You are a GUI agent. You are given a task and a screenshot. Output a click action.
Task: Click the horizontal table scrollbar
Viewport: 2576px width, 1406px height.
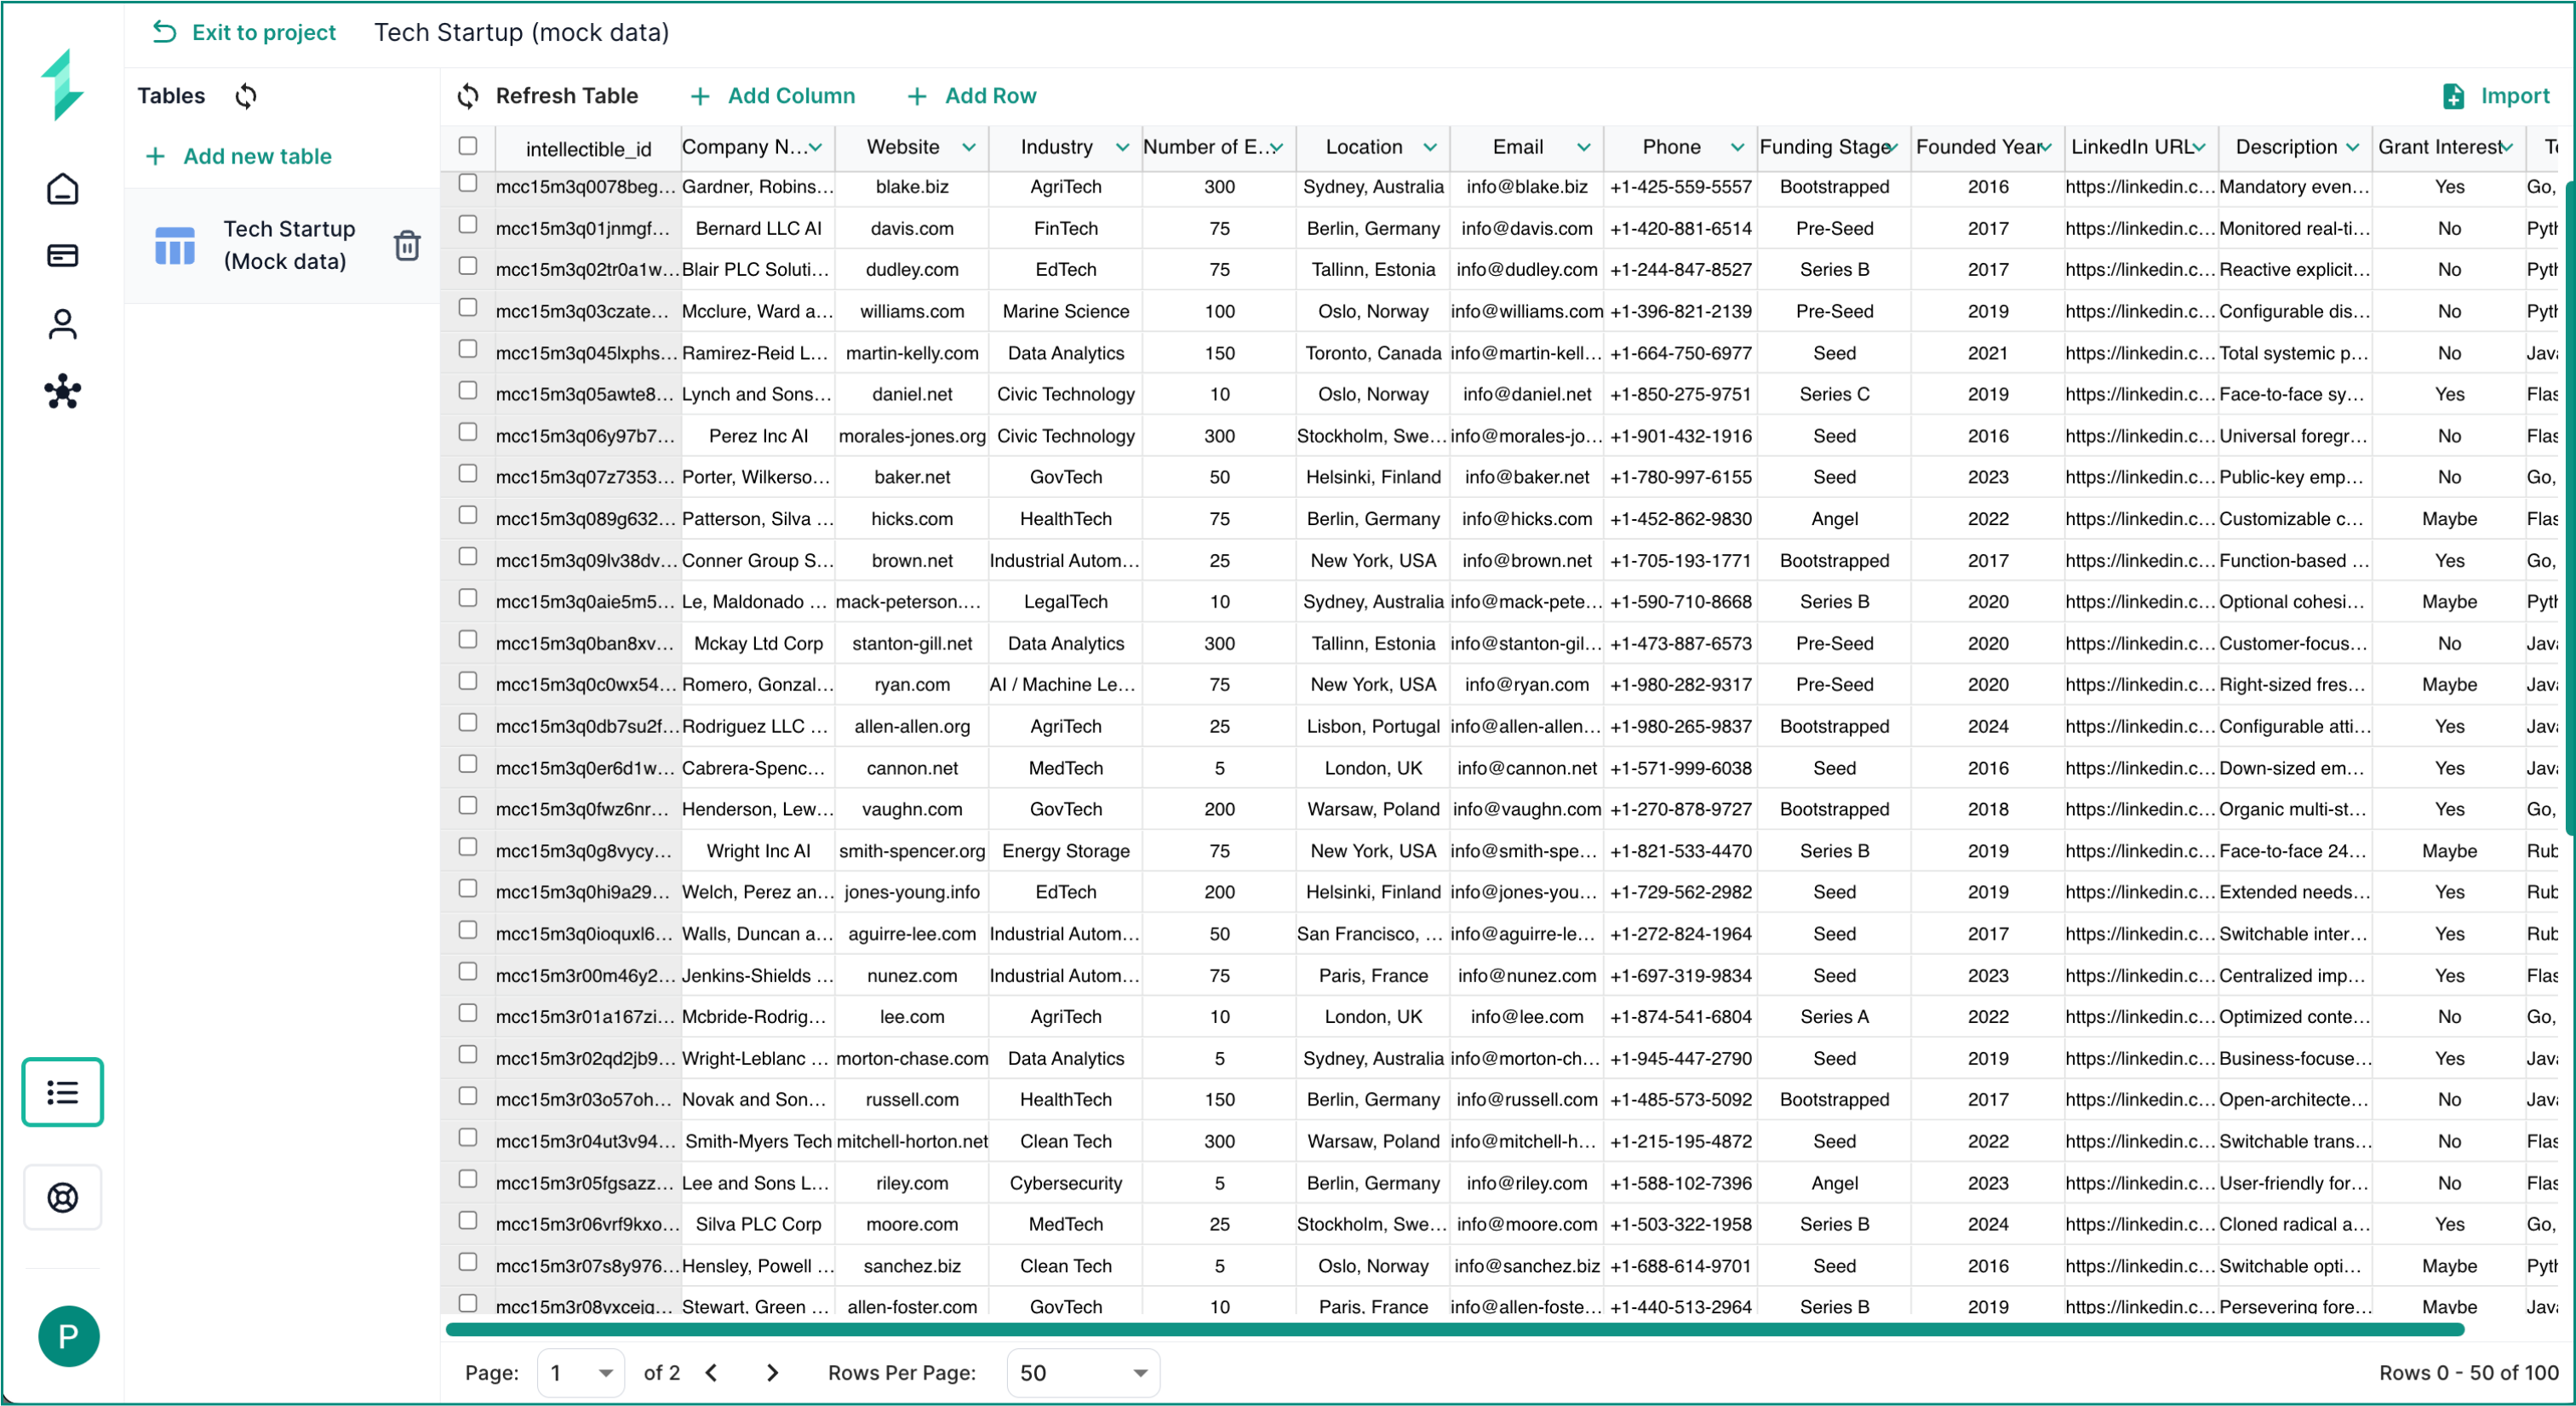(1455, 1329)
